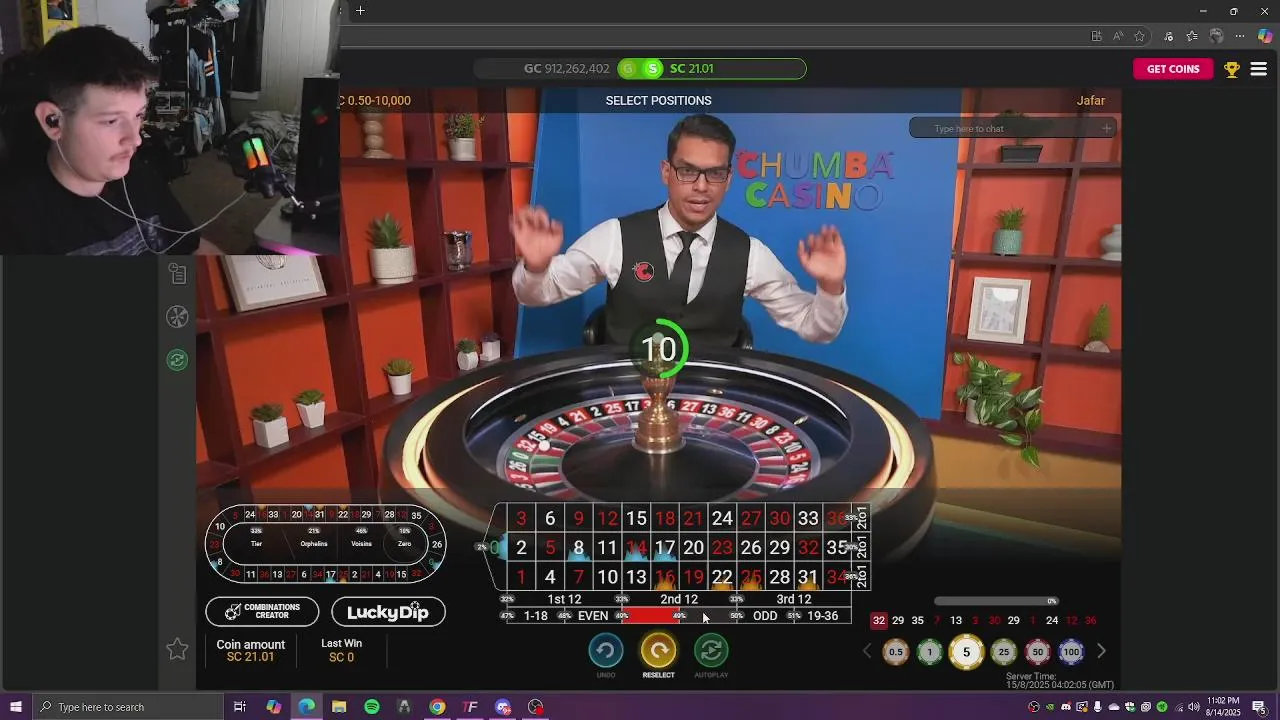Screen dimensions: 1280x720
Task: Bet on the 1st 12 dozen
Action: [564, 599]
